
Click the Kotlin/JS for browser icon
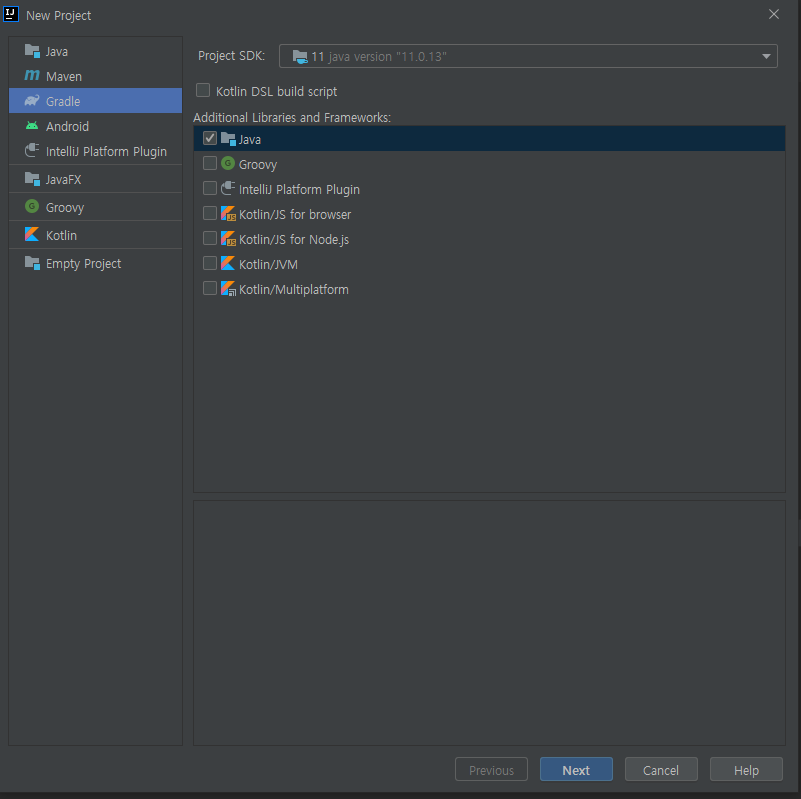click(x=228, y=214)
